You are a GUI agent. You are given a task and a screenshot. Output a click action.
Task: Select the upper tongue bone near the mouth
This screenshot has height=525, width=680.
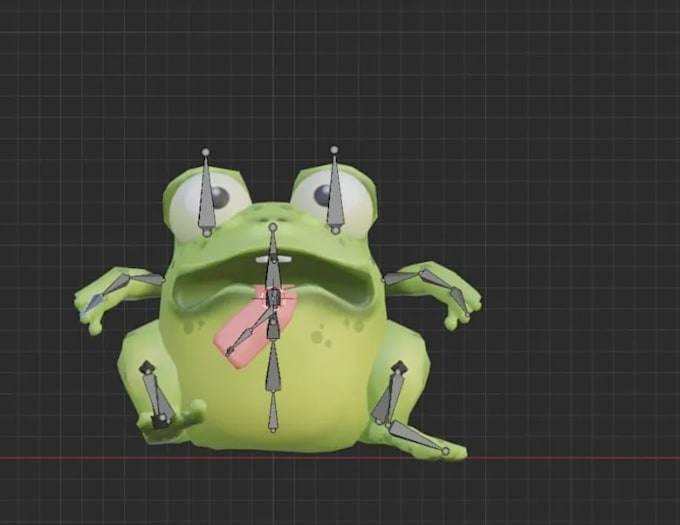pos(262,319)
